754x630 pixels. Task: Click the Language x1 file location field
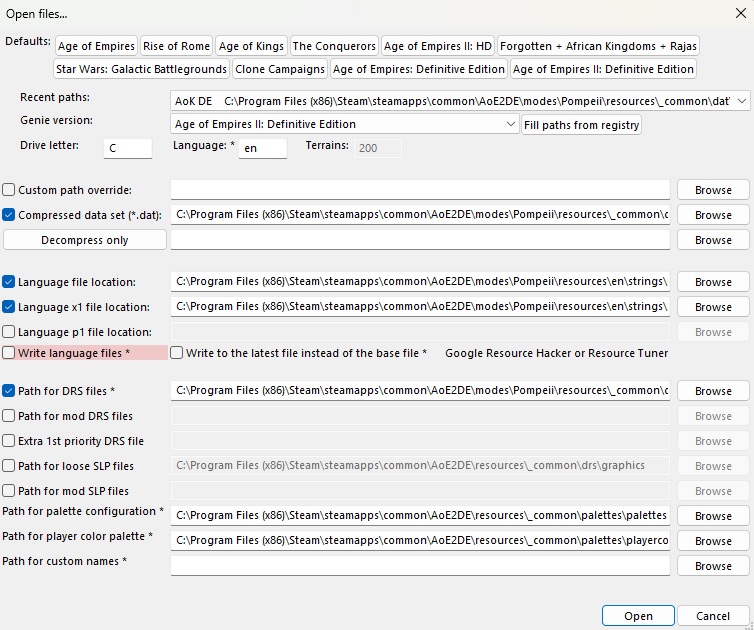click(x=420, y=306)
